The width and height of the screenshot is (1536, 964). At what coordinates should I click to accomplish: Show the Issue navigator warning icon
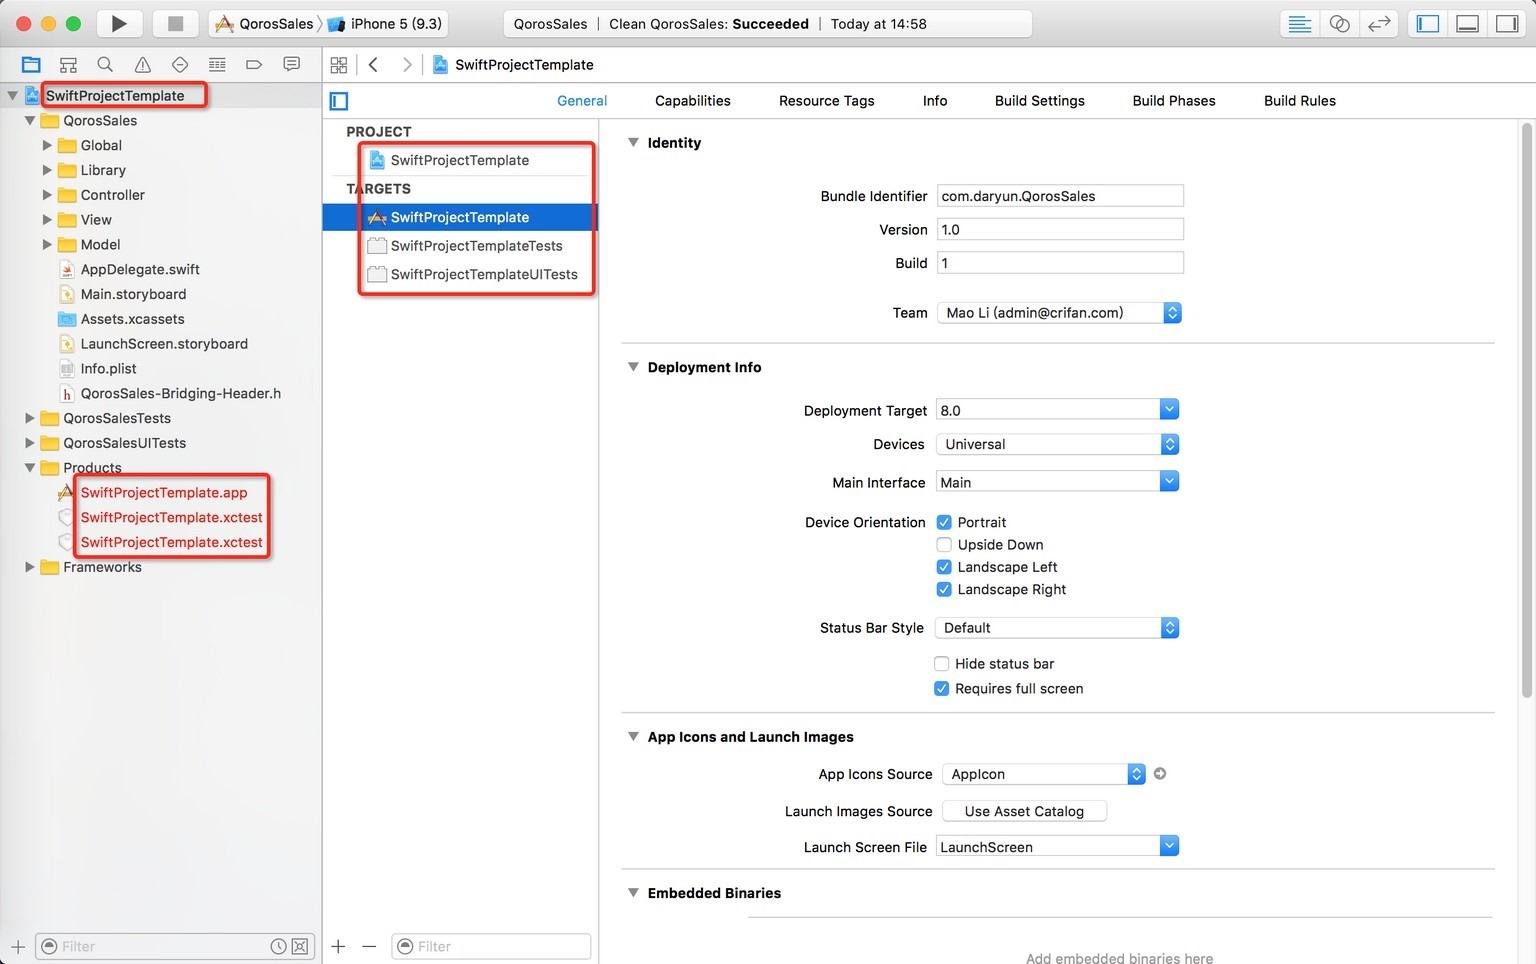coord(143,65)
